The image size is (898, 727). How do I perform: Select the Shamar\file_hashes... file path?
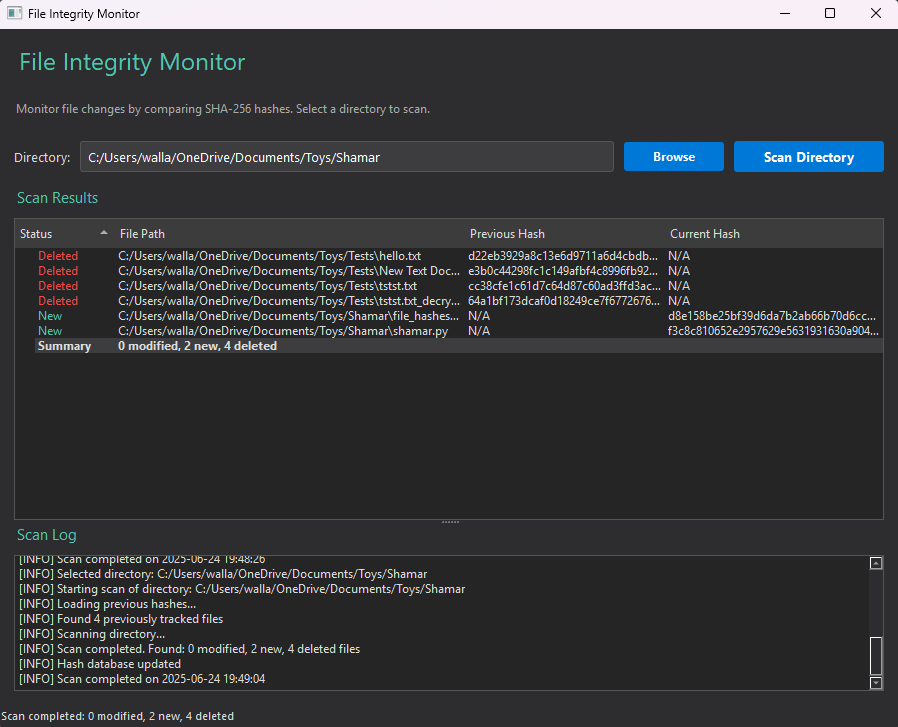(288, 316)
